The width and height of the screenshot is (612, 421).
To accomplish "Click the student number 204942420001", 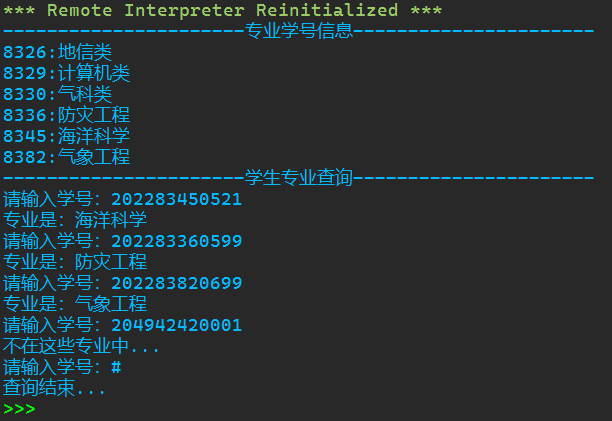I will click(176, 325).
